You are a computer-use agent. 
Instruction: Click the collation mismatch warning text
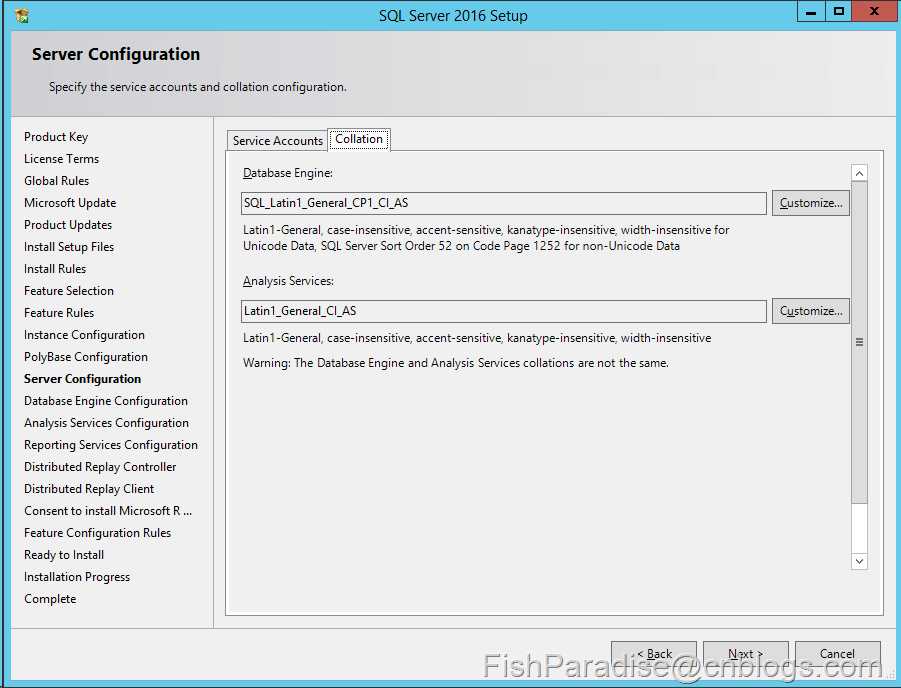coord(456,363)
